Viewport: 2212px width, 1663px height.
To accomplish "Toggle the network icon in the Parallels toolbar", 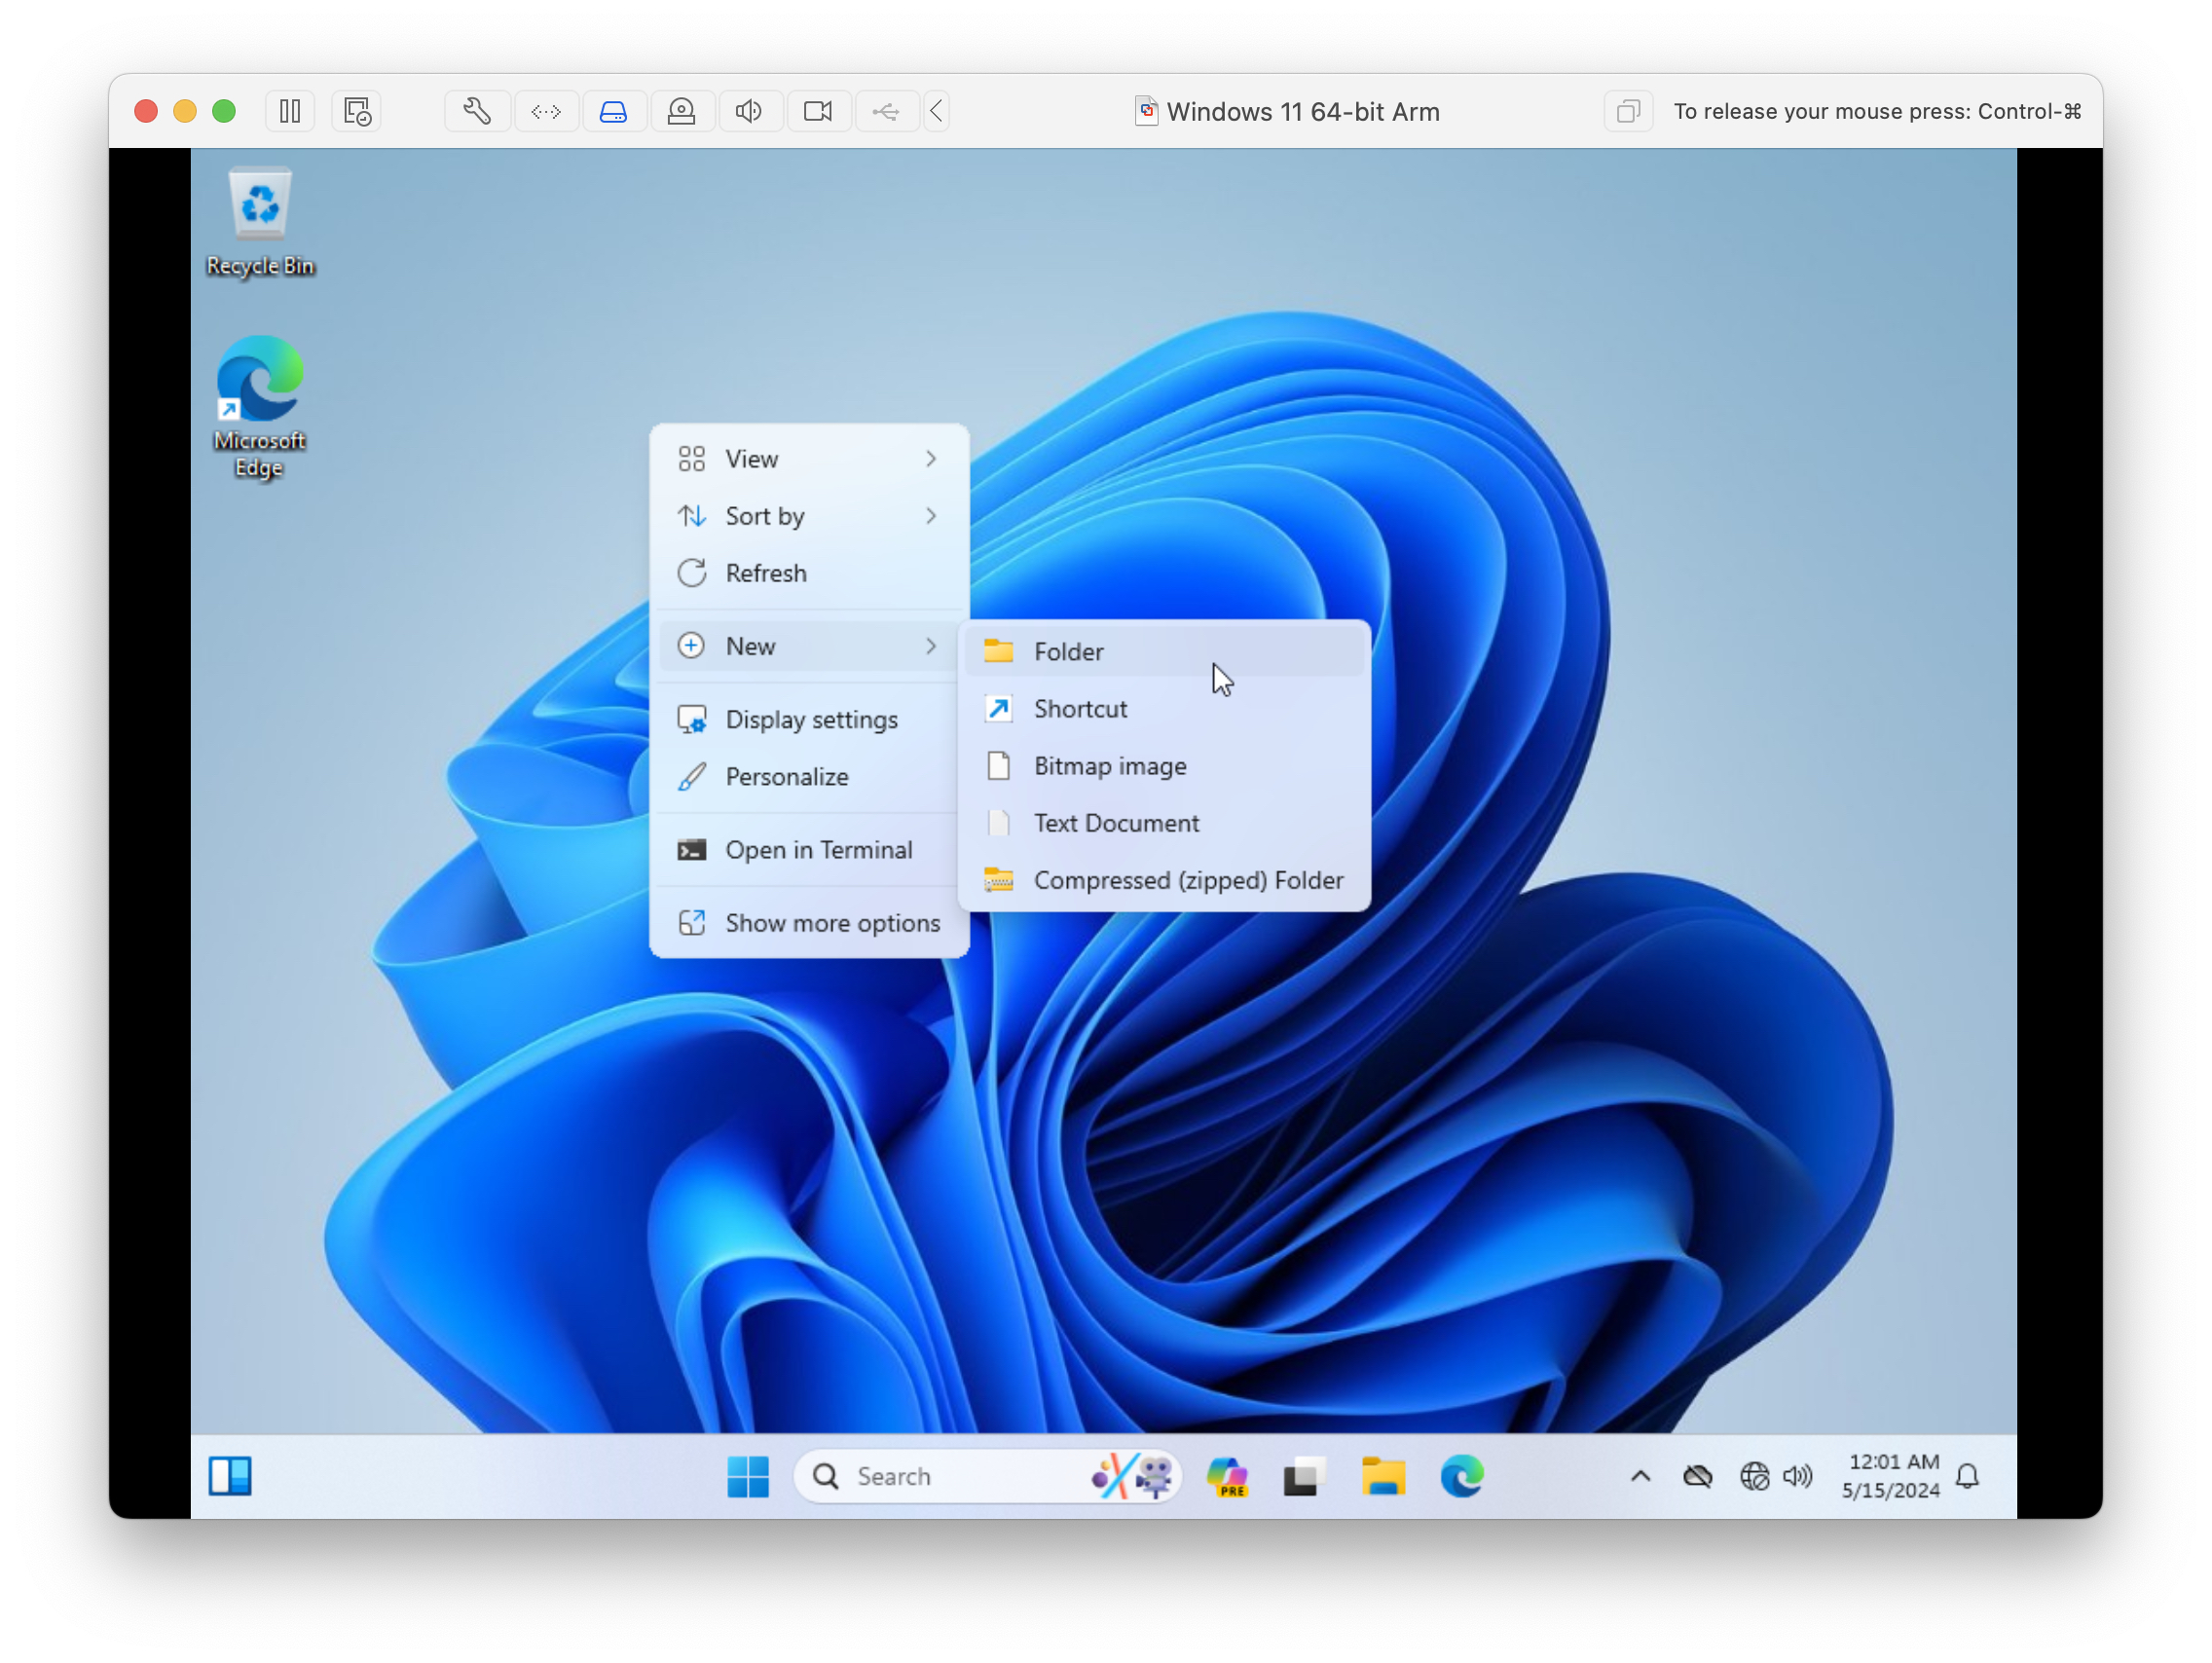I will click(547, 111).
